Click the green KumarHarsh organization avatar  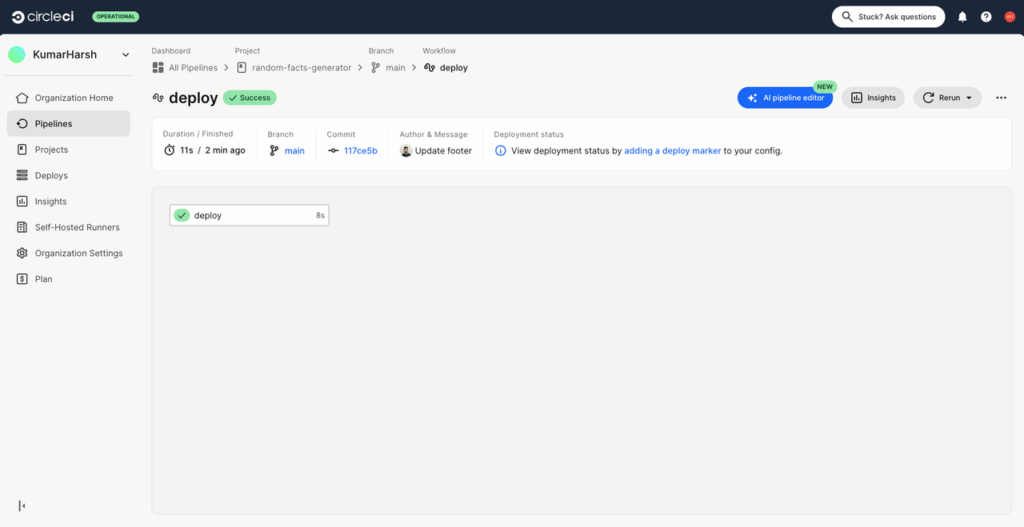(17, 55)
